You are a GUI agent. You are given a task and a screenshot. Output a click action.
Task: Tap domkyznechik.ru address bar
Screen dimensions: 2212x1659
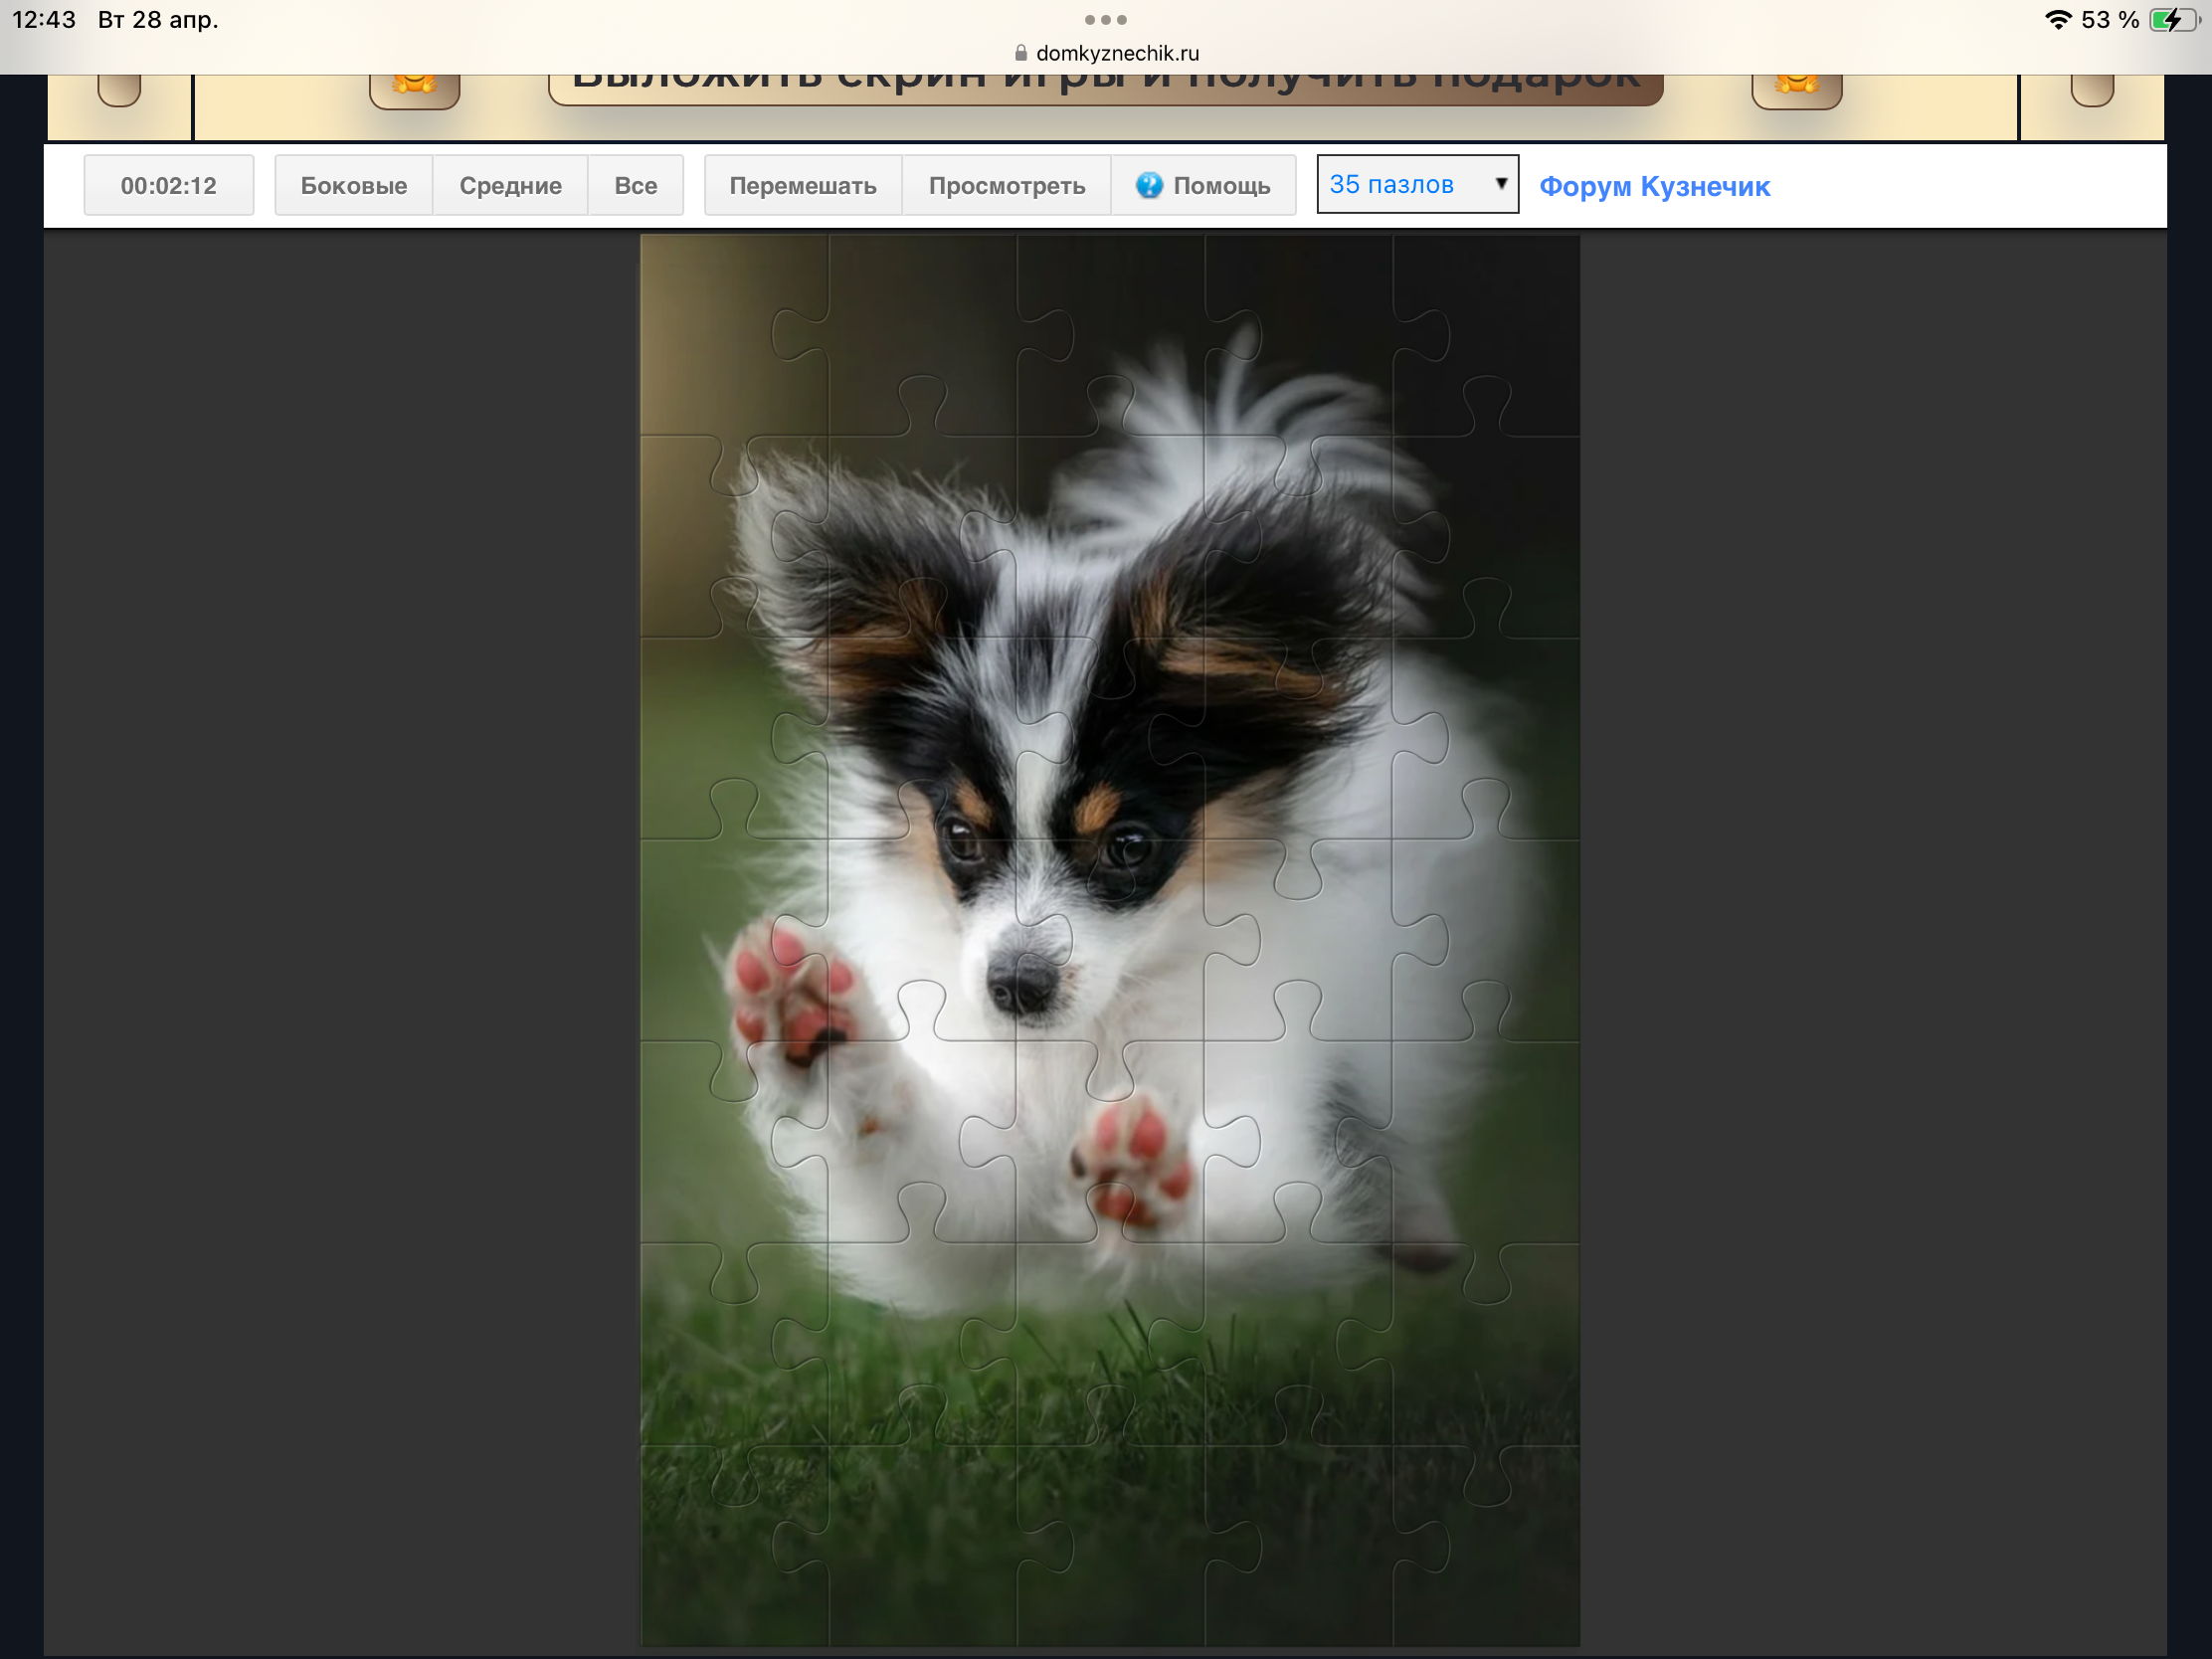(x=1116, y=53)
